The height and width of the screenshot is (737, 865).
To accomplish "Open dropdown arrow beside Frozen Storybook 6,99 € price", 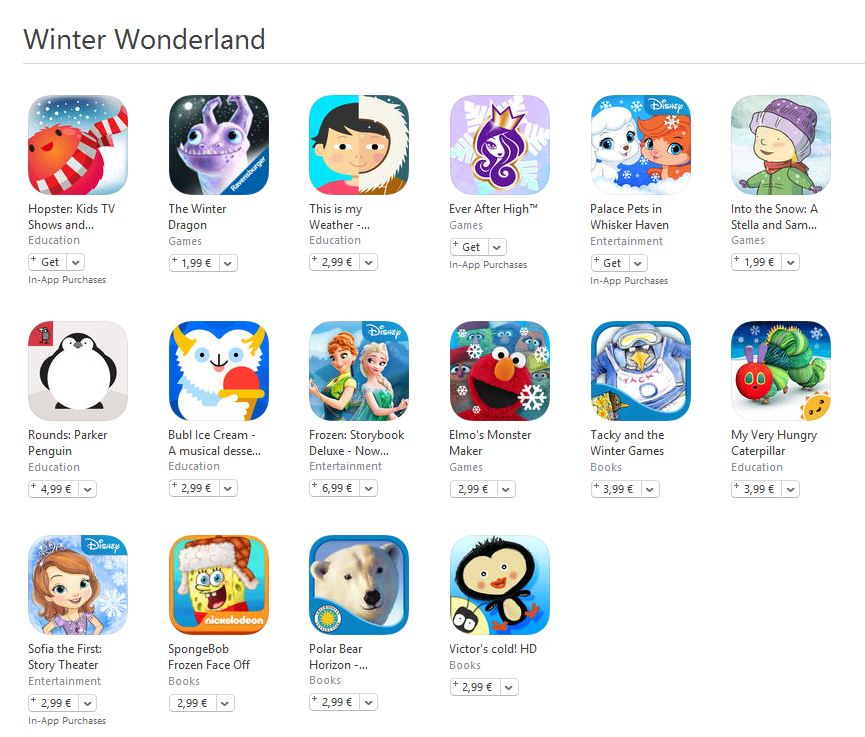I will pos(369,488).
